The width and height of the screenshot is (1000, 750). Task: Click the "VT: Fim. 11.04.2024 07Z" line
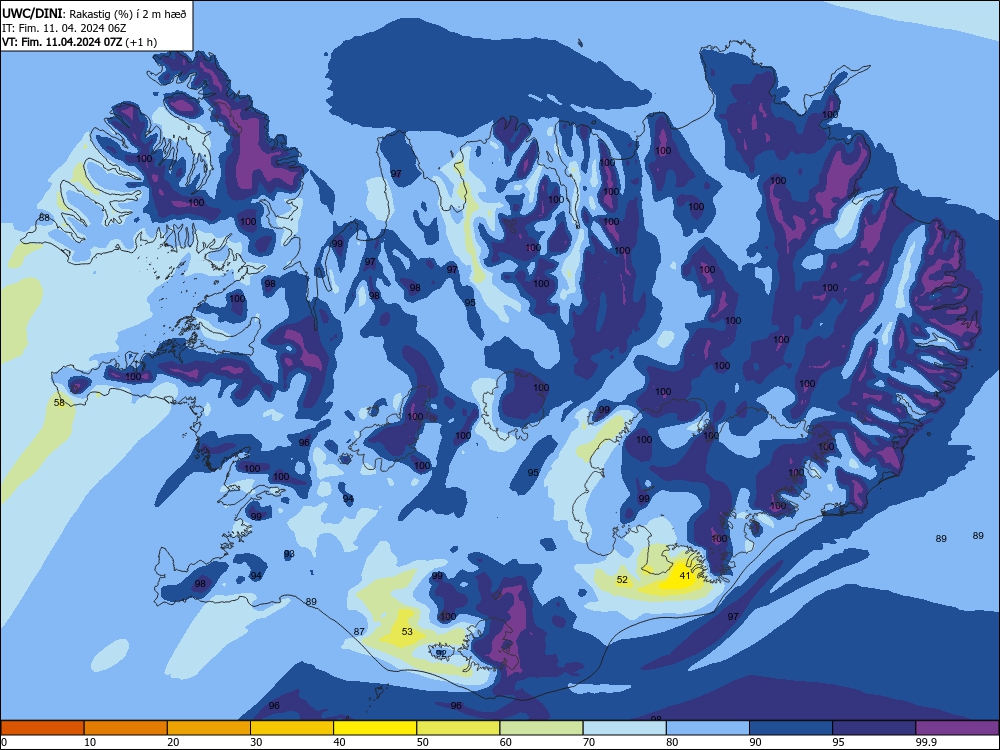click(62, 42)
